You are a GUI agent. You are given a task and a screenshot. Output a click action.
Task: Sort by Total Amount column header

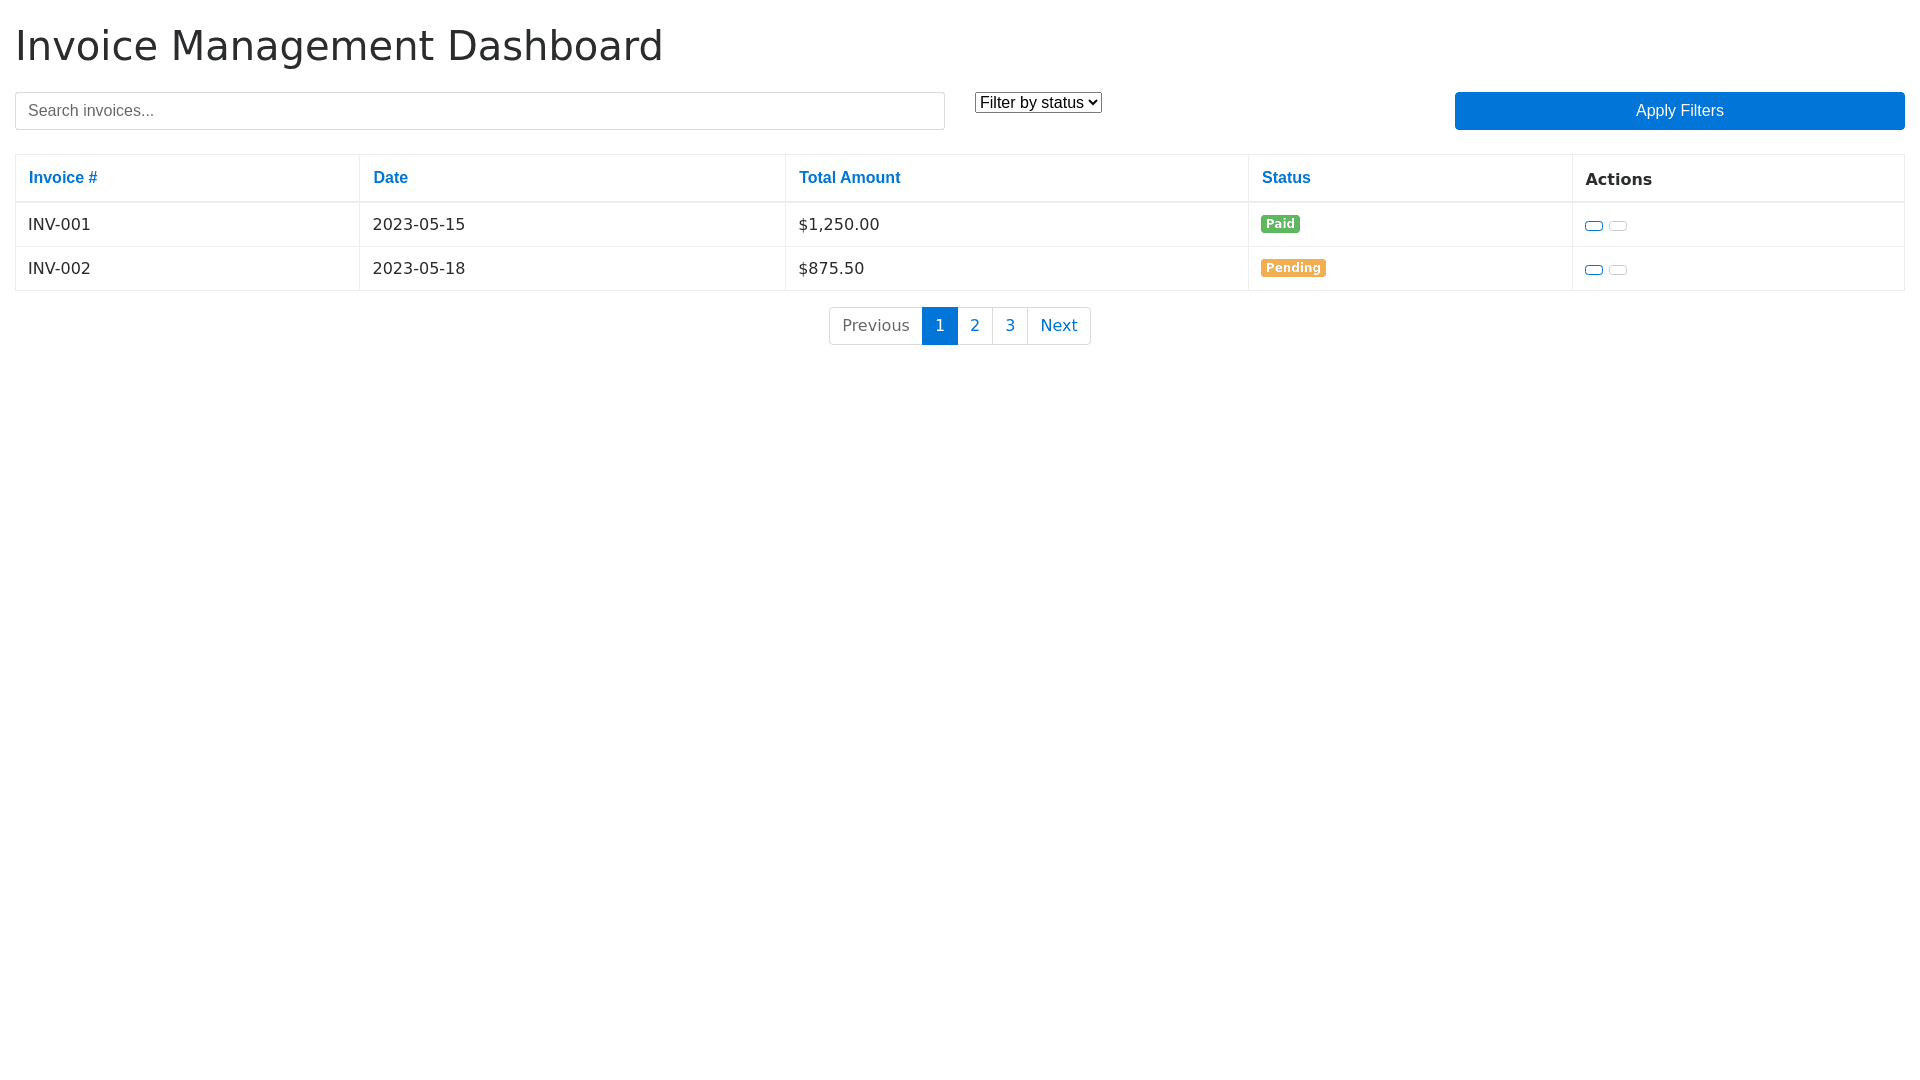[x=849, y=178]
